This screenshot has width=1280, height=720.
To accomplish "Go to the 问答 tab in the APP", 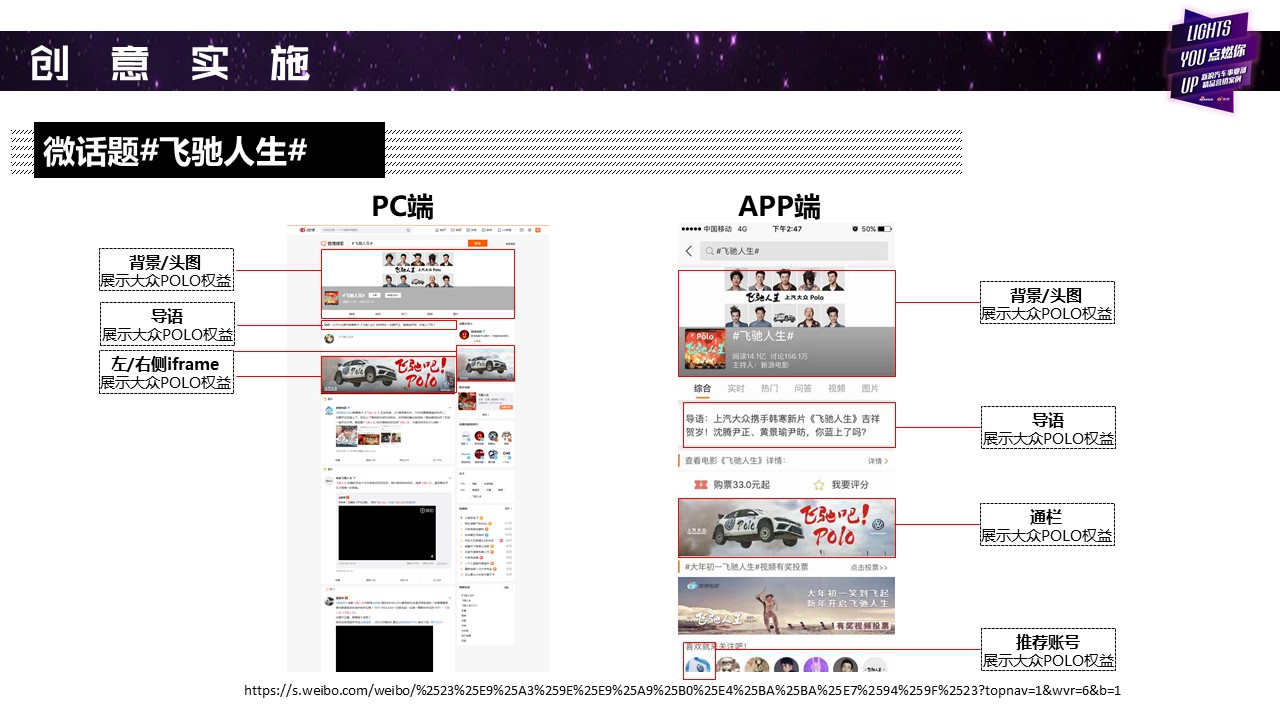I will point(803,388).
